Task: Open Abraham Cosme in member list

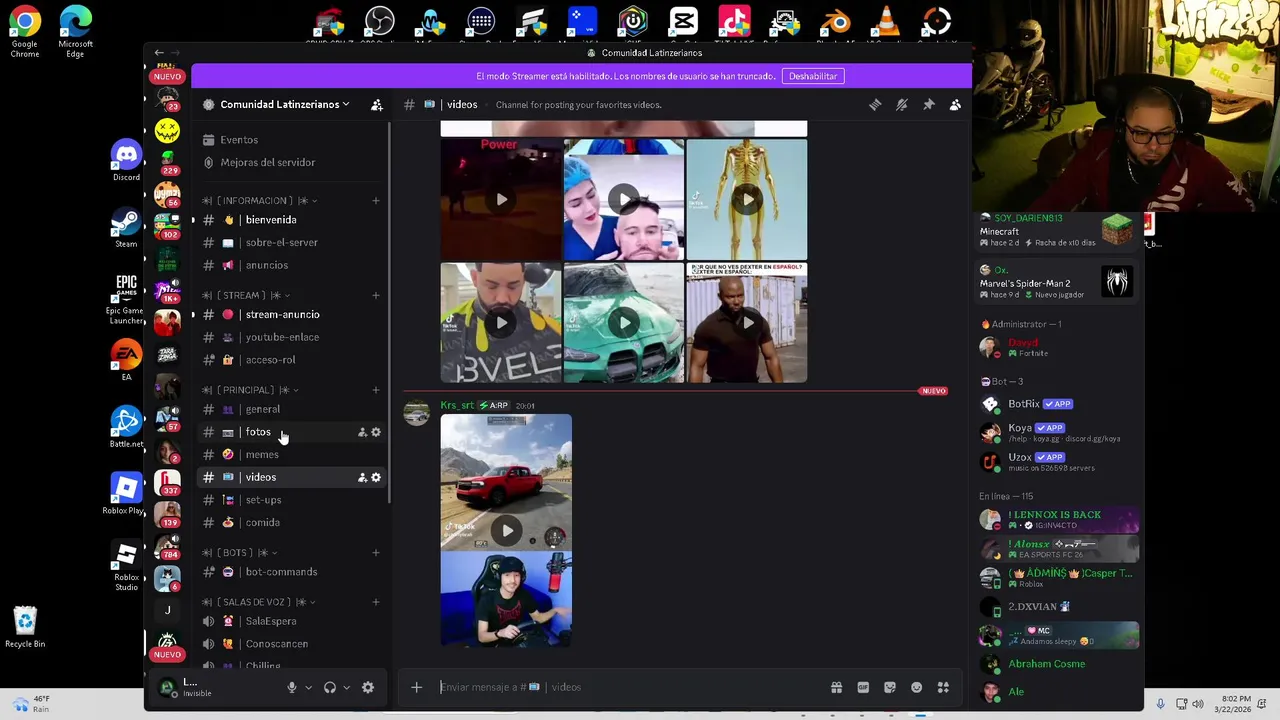Action: 1058,664
